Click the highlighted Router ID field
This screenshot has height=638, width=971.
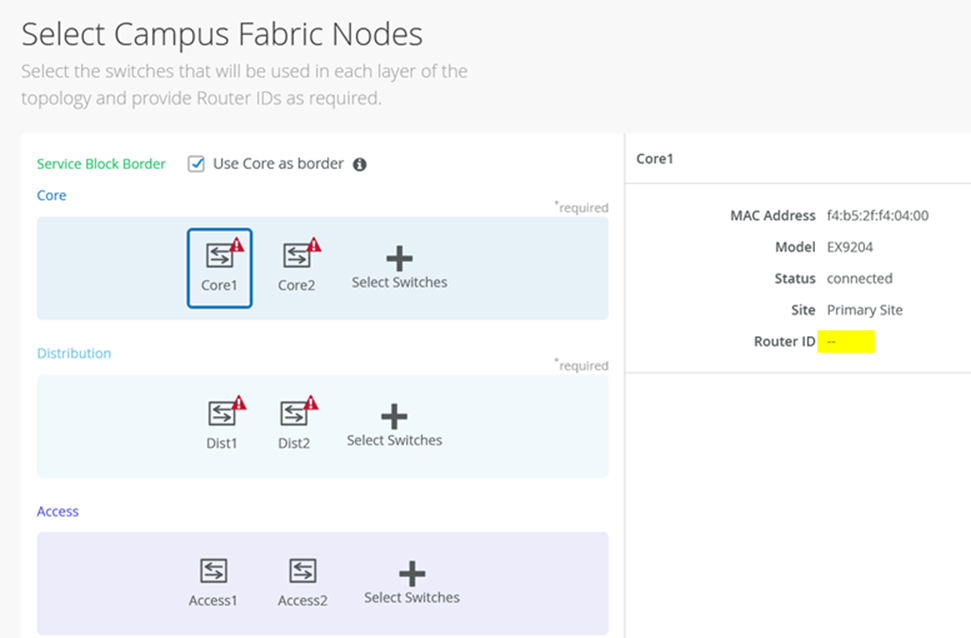[x=846, y=342]
